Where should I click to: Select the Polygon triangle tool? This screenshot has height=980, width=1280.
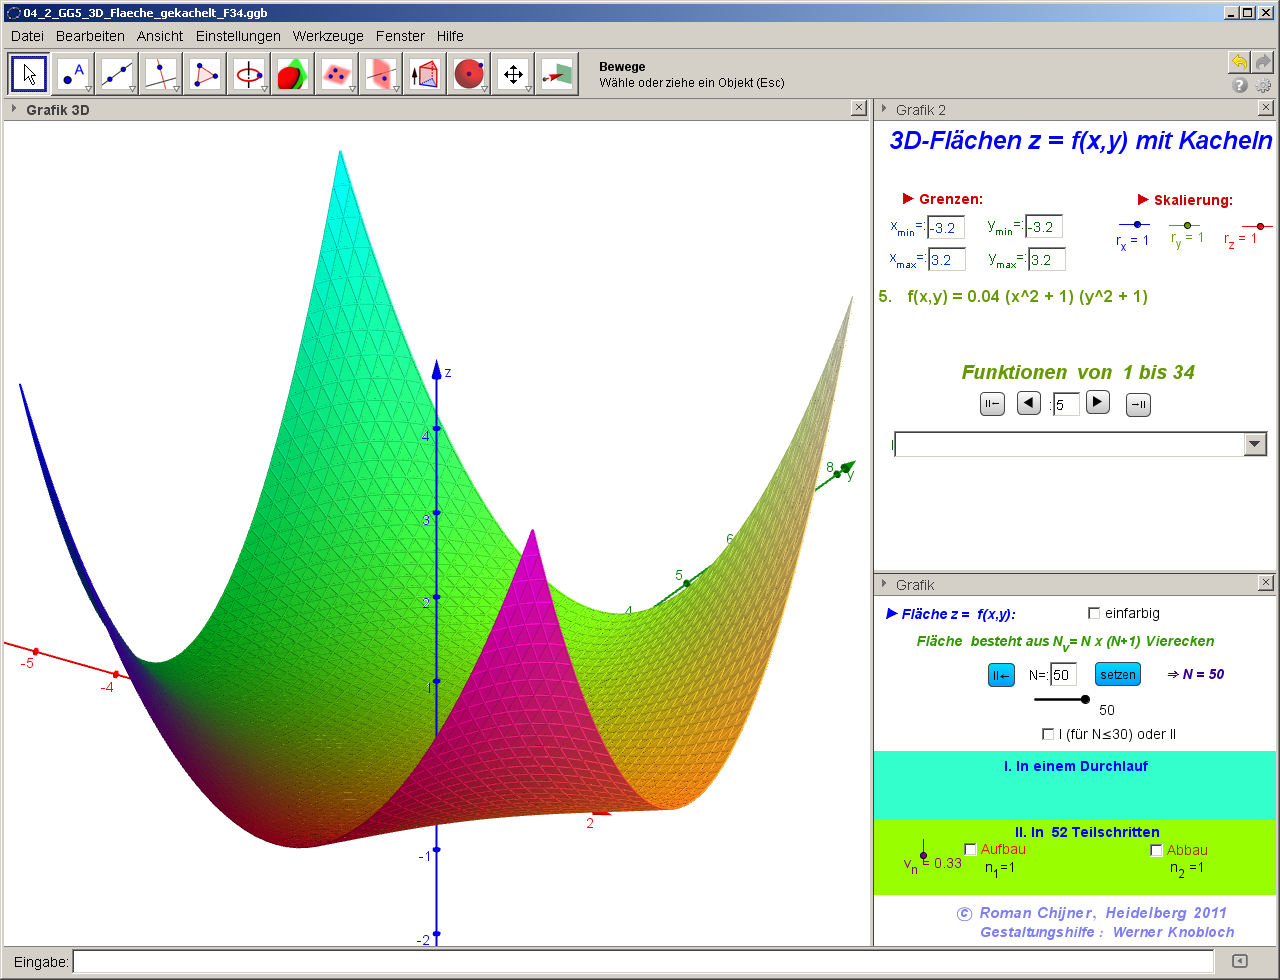206,74
